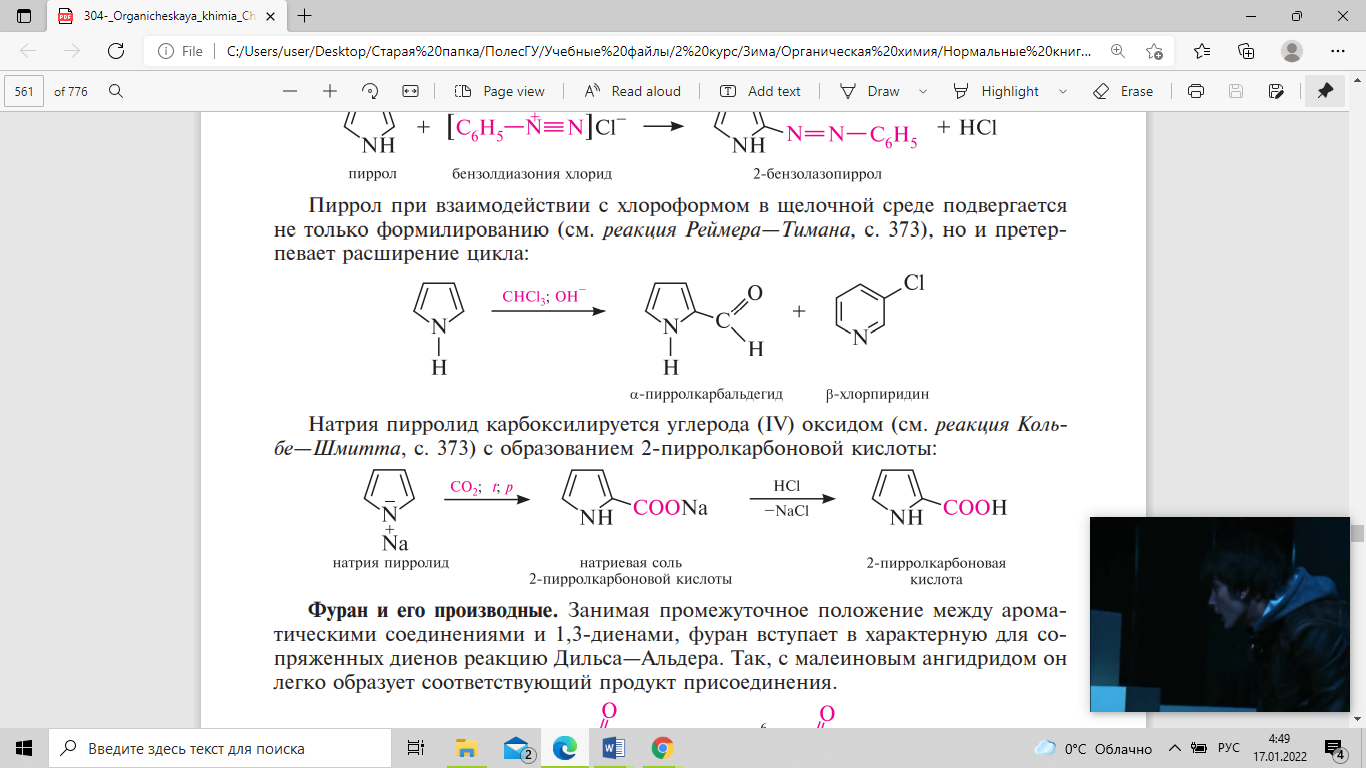Viewport: 1366px width, 768px height.
Task: Click the 'of 776' page count text
Action: [x=71, y=91]
